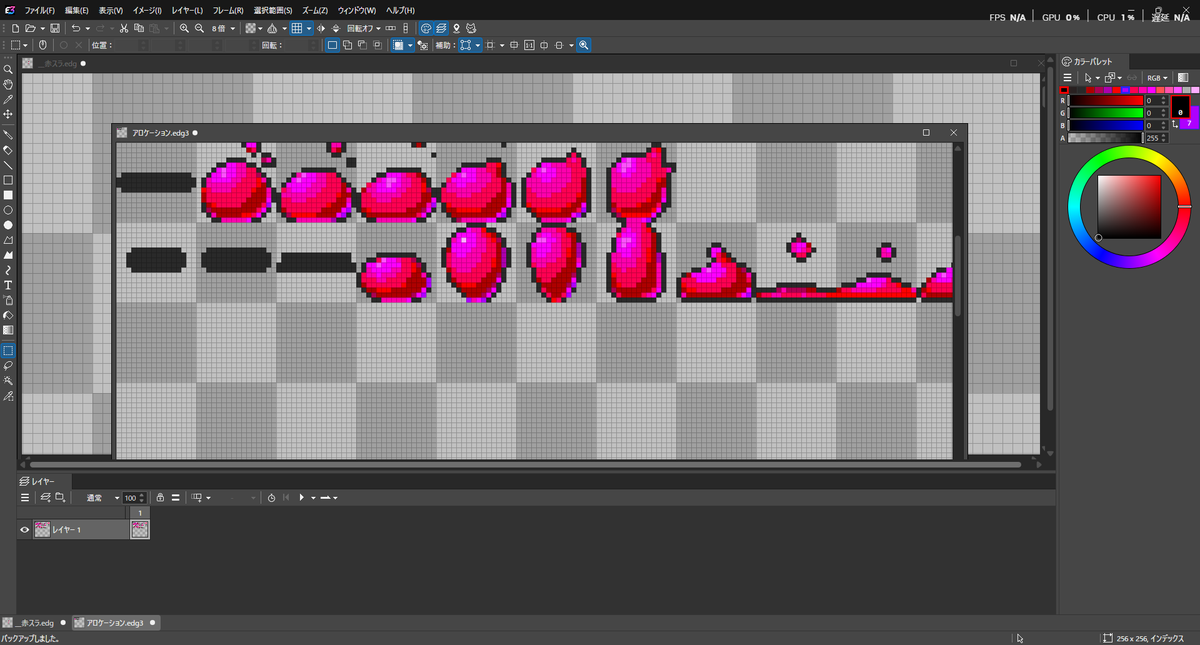Screen dimensions: 1200x645
Task: Select the text tool
Action: point(8,285)
